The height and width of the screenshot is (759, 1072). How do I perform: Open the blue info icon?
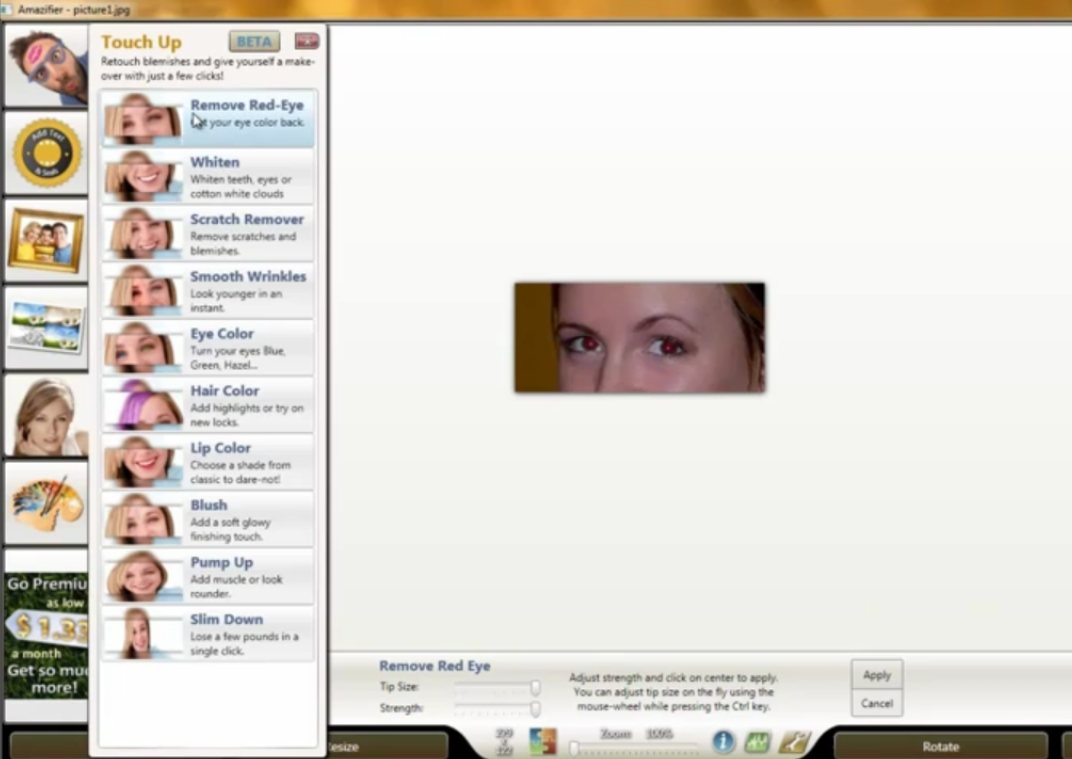[x=723, y=742]
